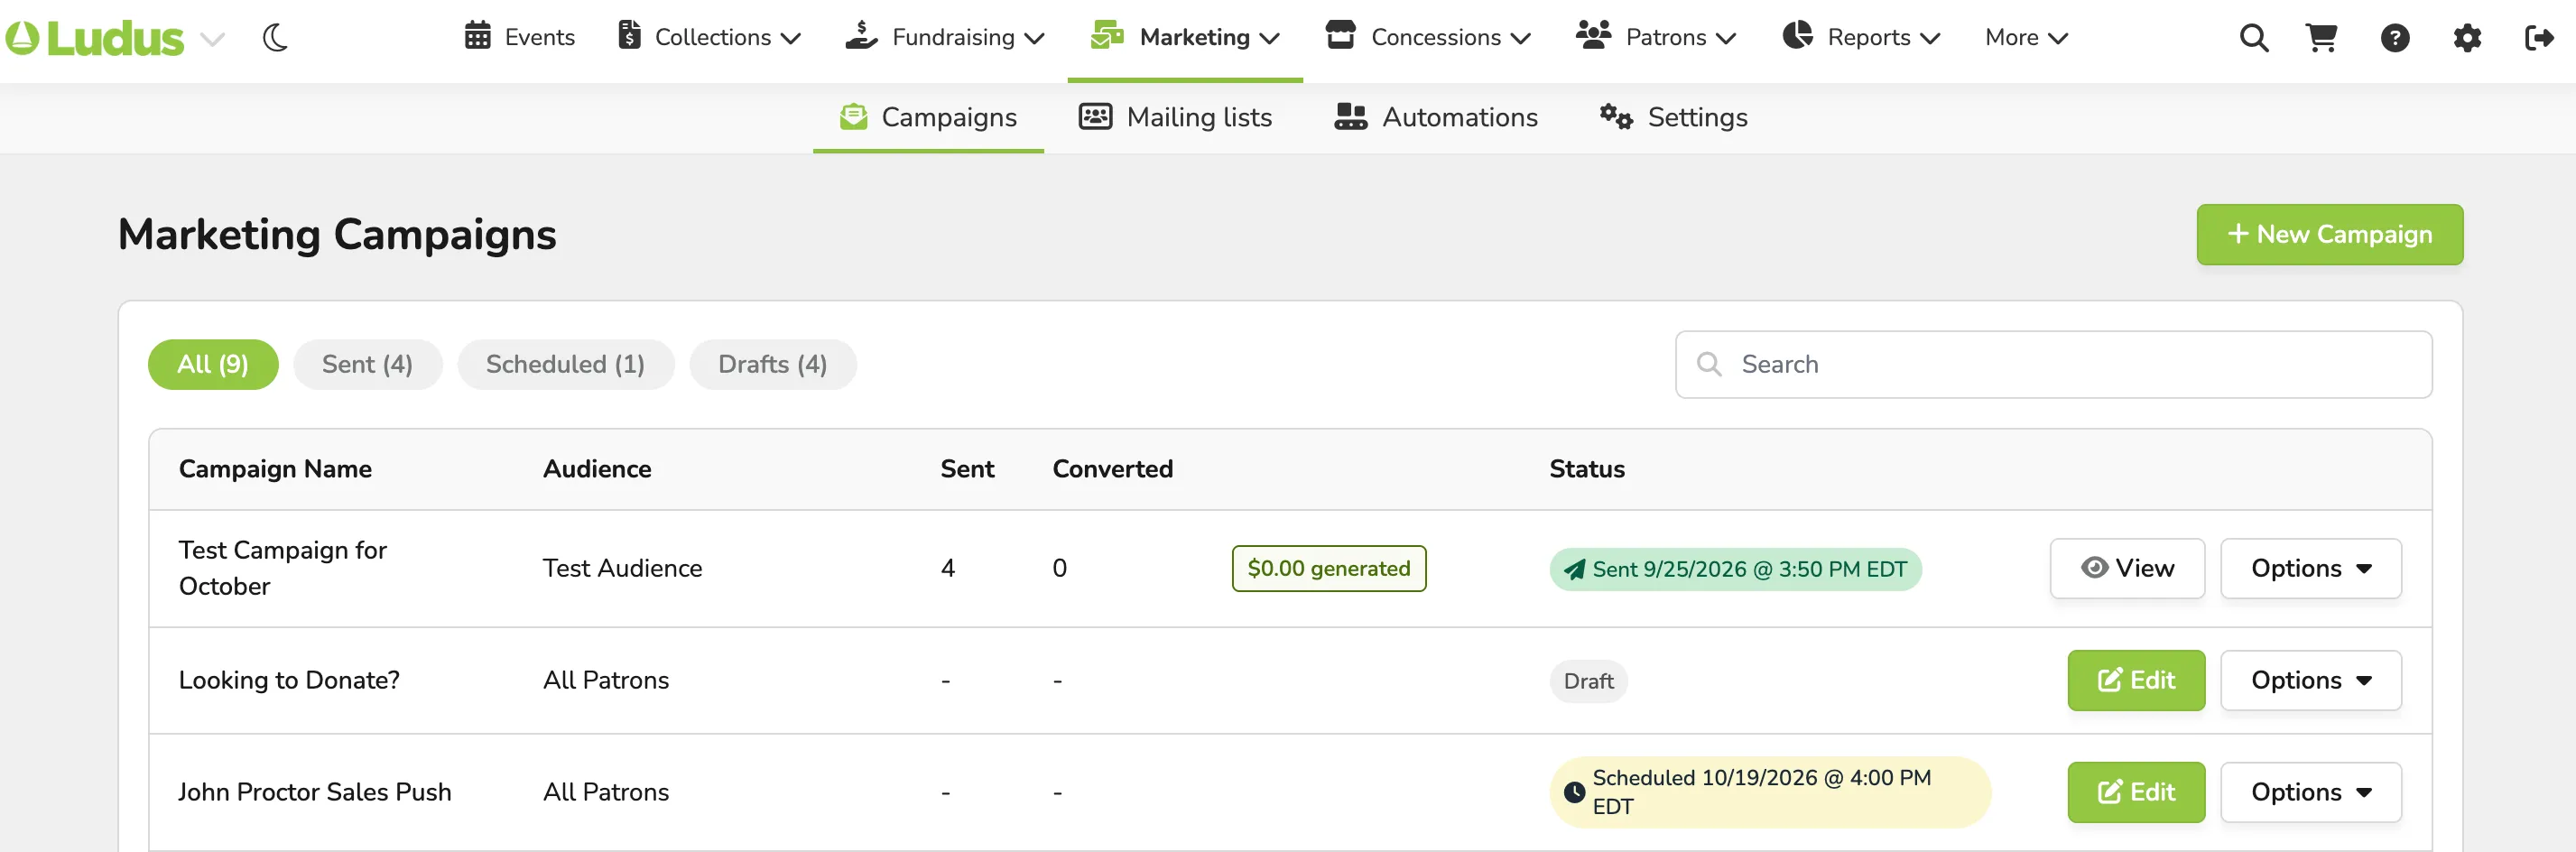Click the Audience column header
This screenshot has width=2576, height=852.
[x=597, y=469]
